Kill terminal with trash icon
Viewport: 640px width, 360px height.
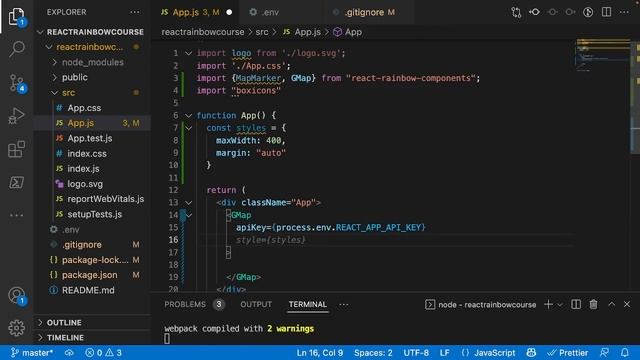tap(593, 304)
